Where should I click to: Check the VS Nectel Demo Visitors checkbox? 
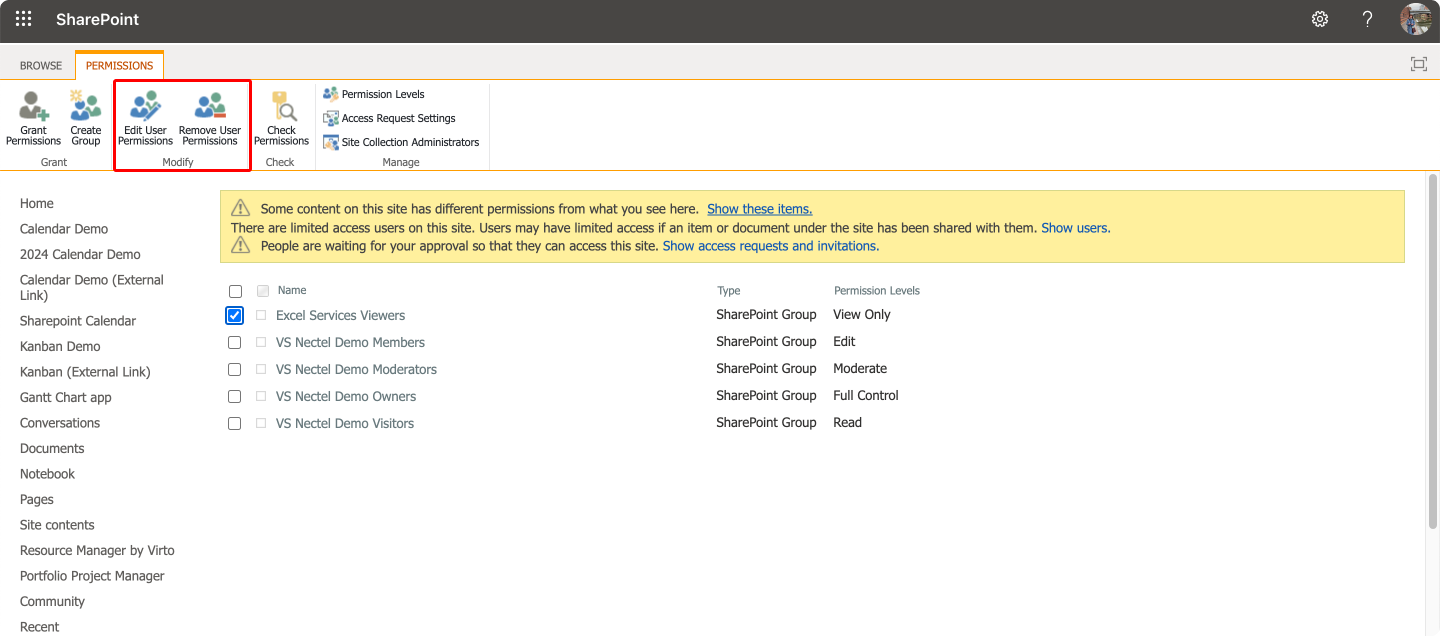pyautogui.click(x=234, y=424)
